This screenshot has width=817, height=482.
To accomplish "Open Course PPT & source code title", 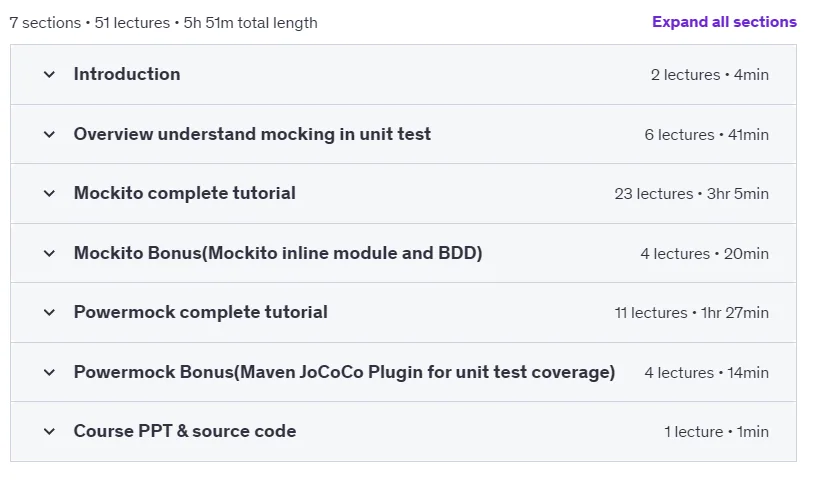I will [x=185, y=431].
